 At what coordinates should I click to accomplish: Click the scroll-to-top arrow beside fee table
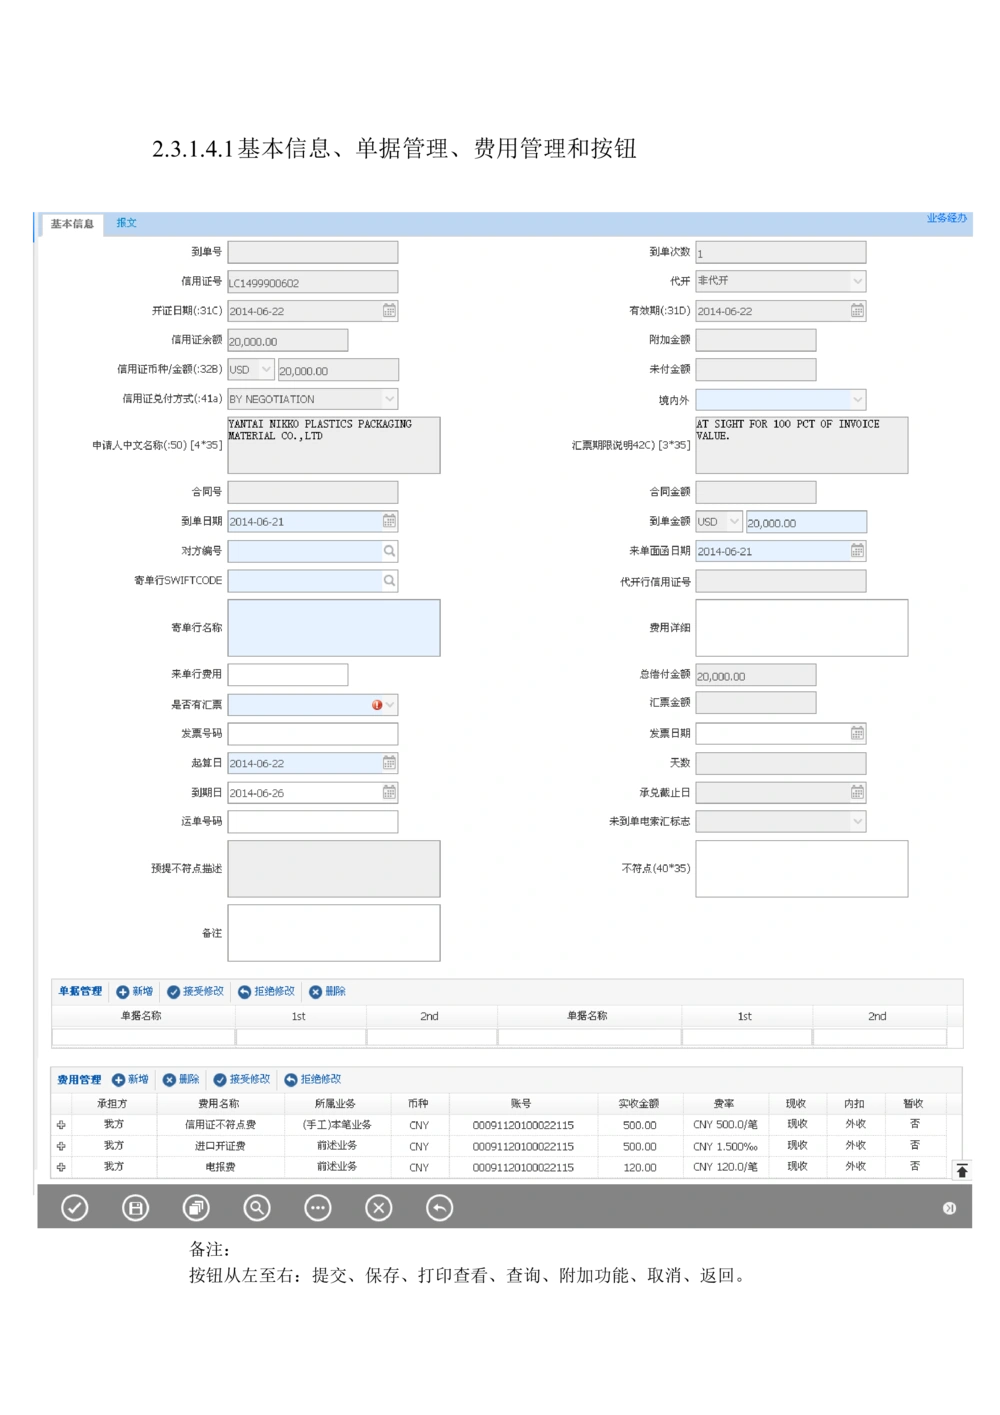click(961, 1168)
